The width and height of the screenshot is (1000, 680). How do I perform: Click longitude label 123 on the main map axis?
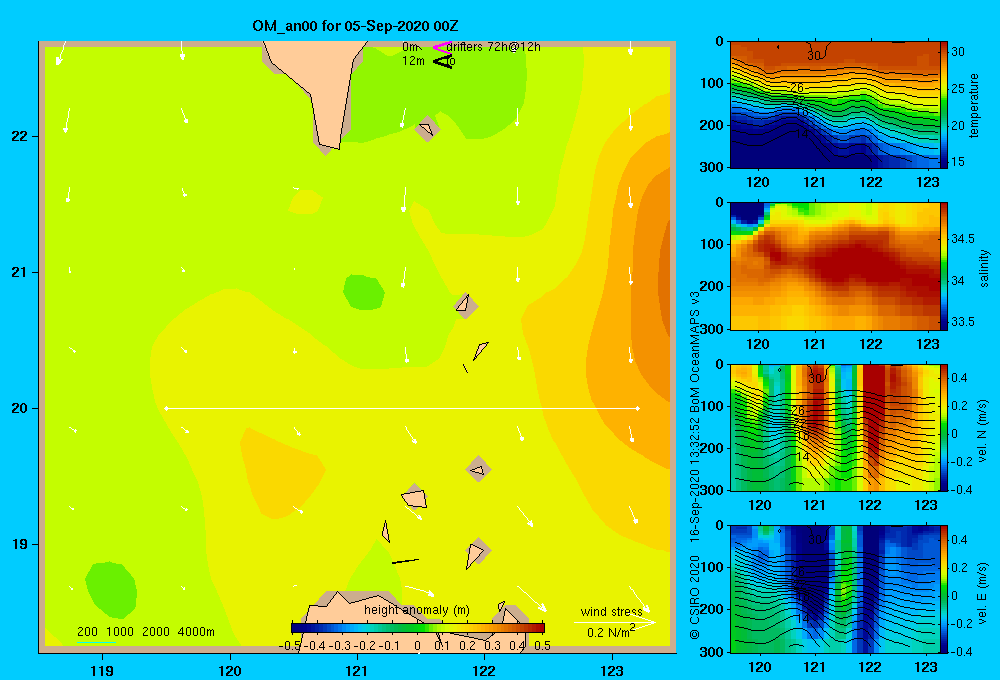point(612,670)
